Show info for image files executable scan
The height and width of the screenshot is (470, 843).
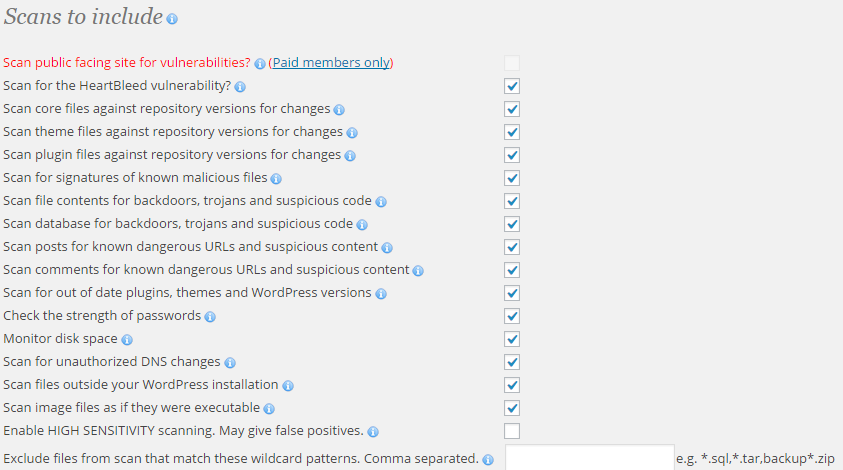pyautogui.click(x=269, y=409)
